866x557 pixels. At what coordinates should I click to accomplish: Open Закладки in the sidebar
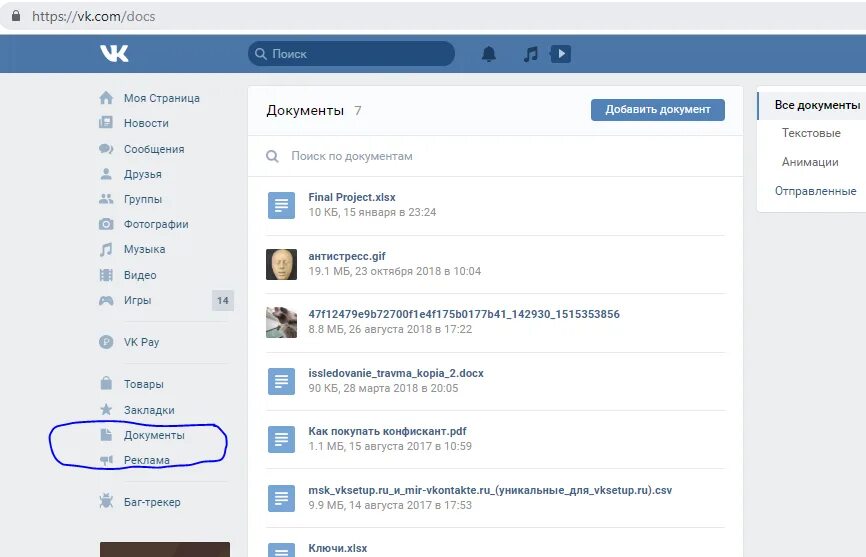tap(149, 410)
